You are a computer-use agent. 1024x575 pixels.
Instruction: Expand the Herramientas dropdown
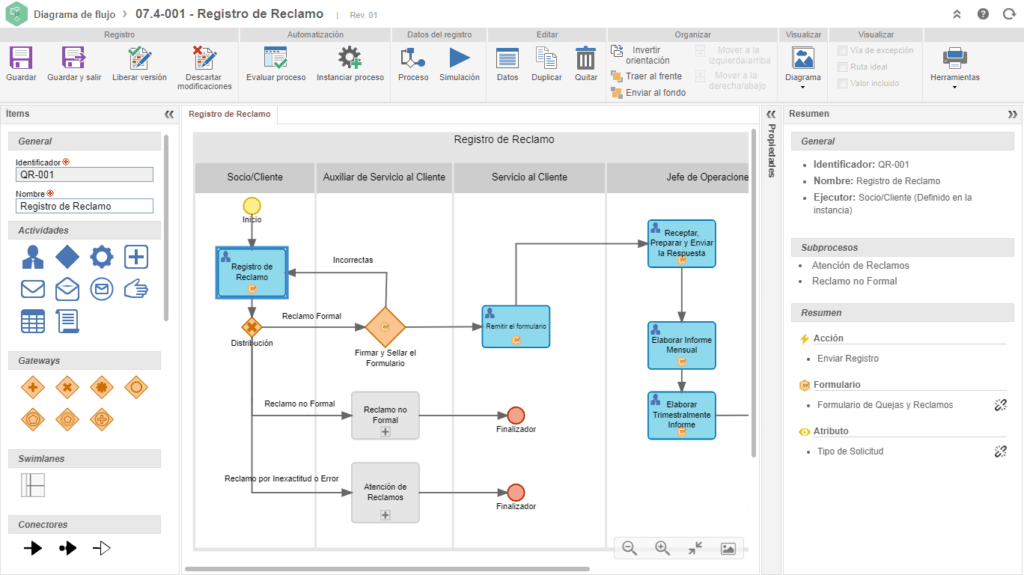click(954, 66)
